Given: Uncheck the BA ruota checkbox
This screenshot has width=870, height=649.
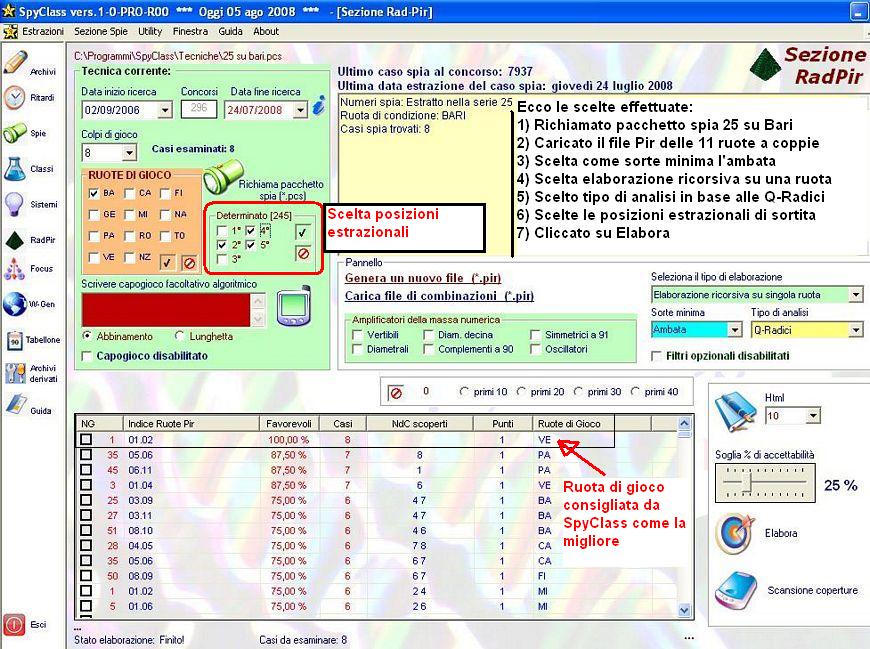Looking at the screenshot, I should pos(94,193).
